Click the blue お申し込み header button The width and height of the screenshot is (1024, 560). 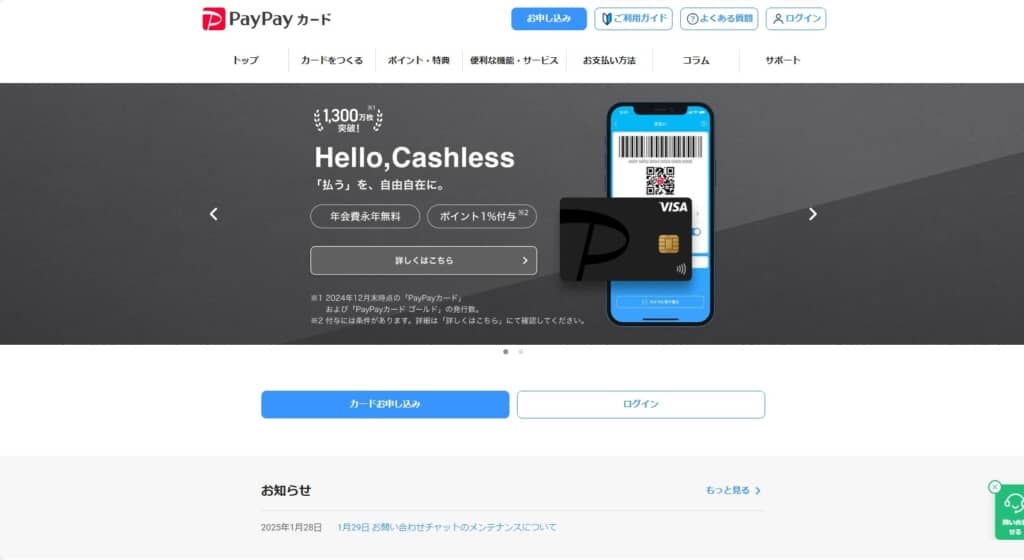click(549, 18)
